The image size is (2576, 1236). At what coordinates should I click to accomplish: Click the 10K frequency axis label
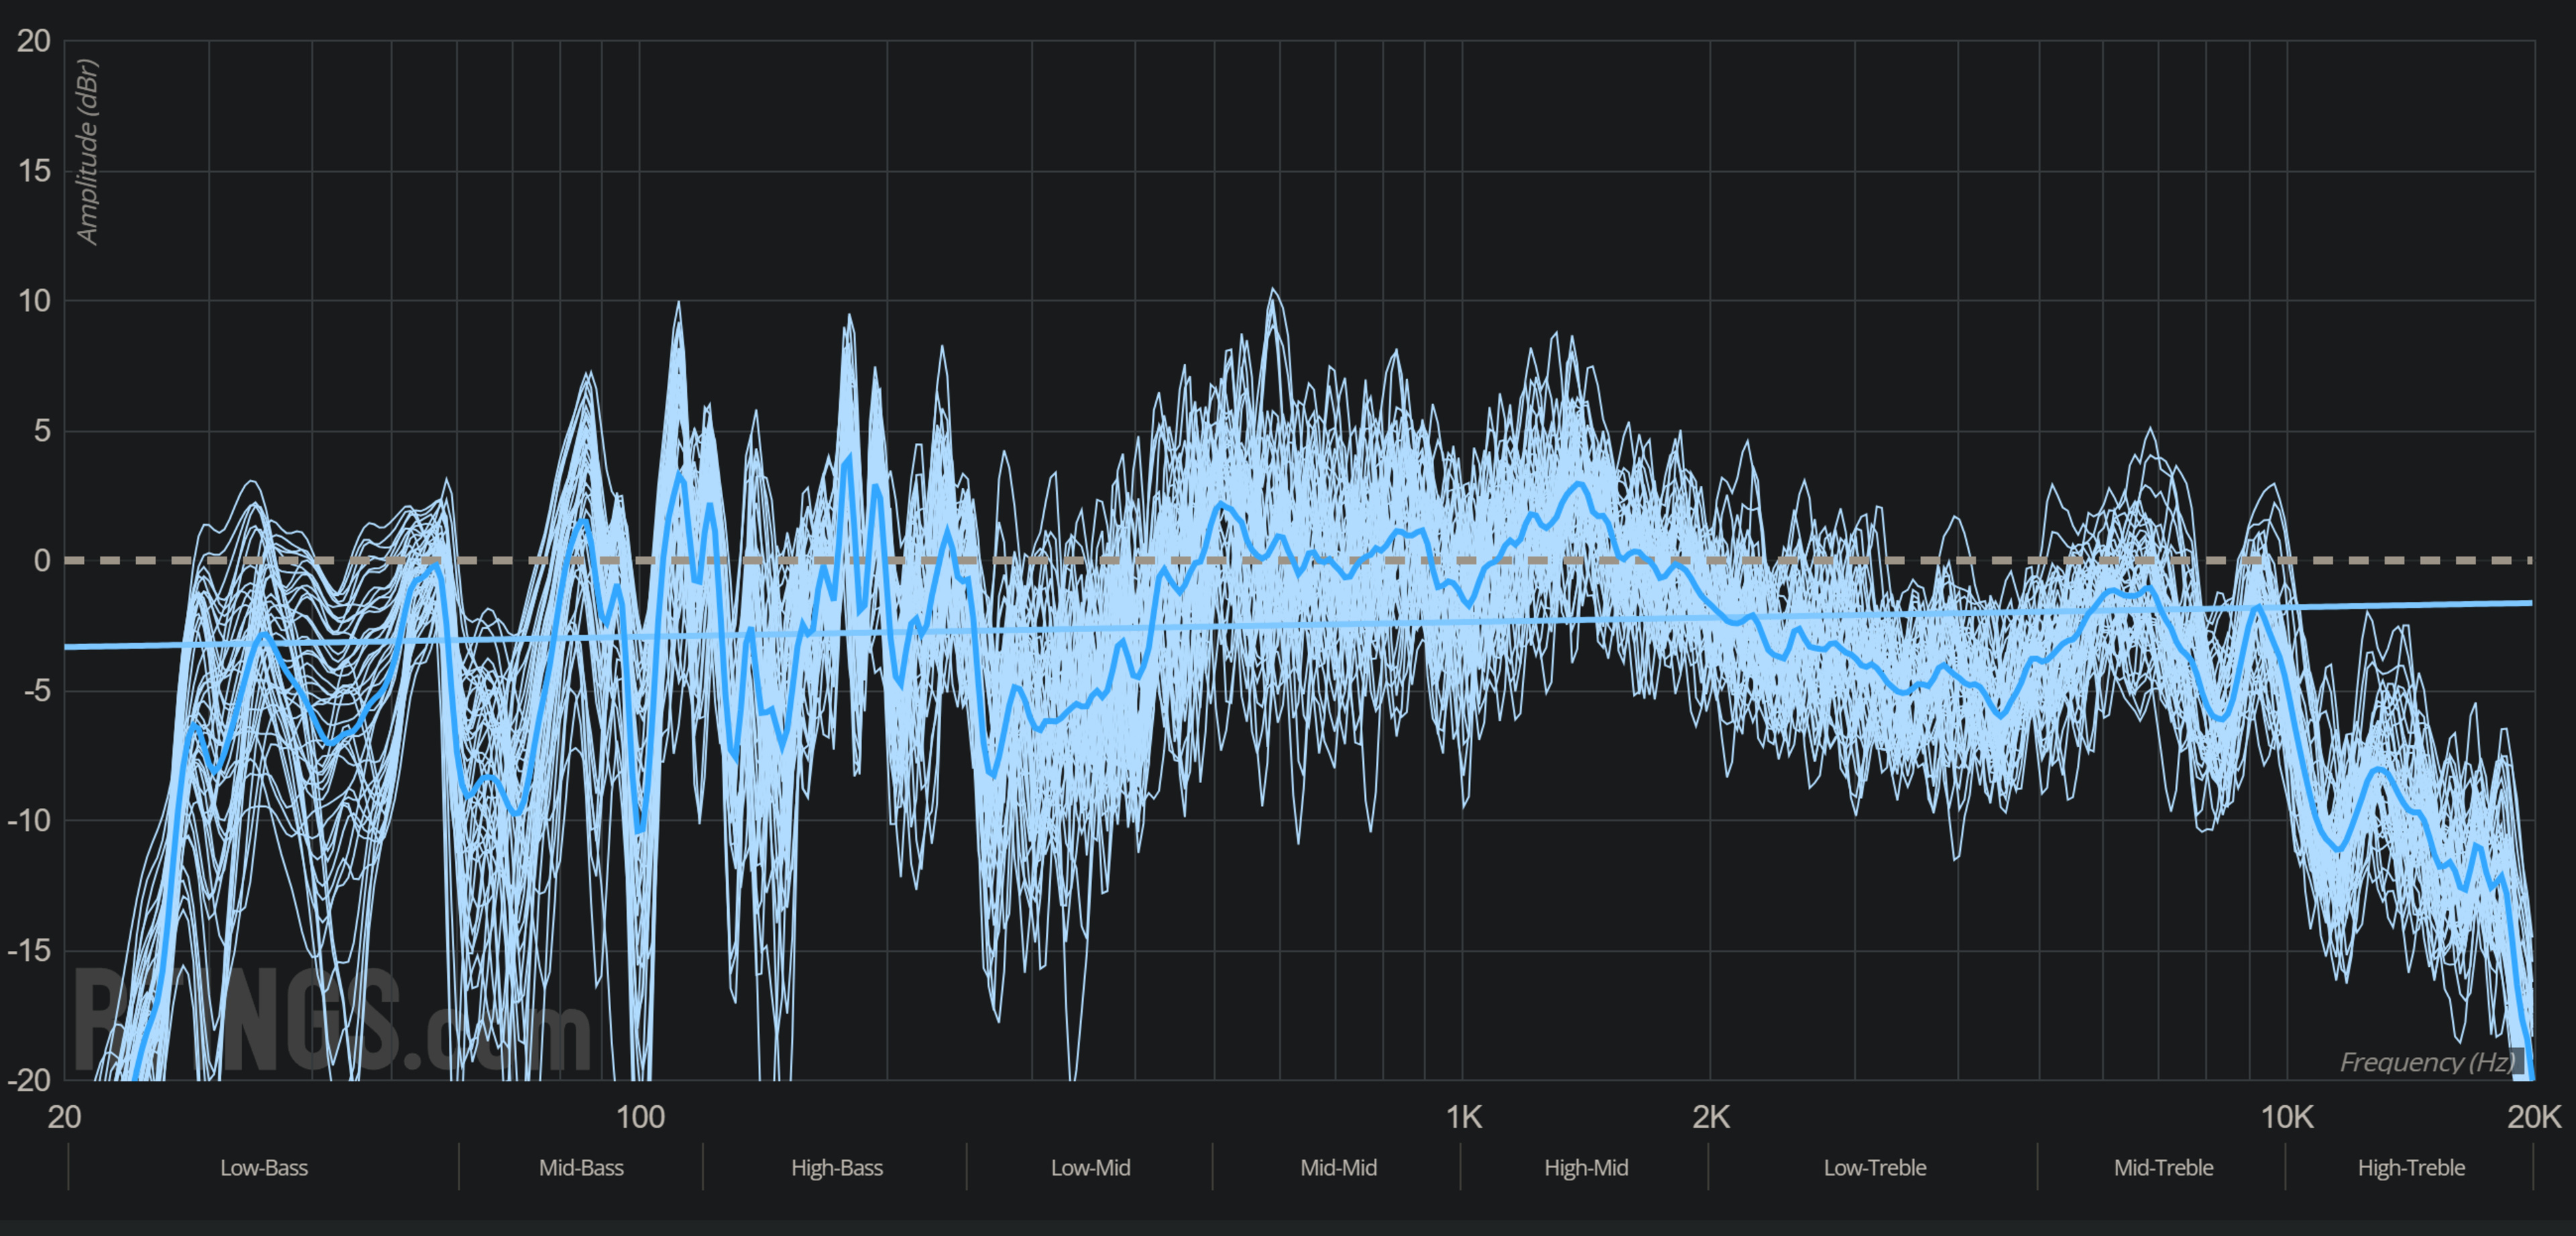(2287, 1117)
